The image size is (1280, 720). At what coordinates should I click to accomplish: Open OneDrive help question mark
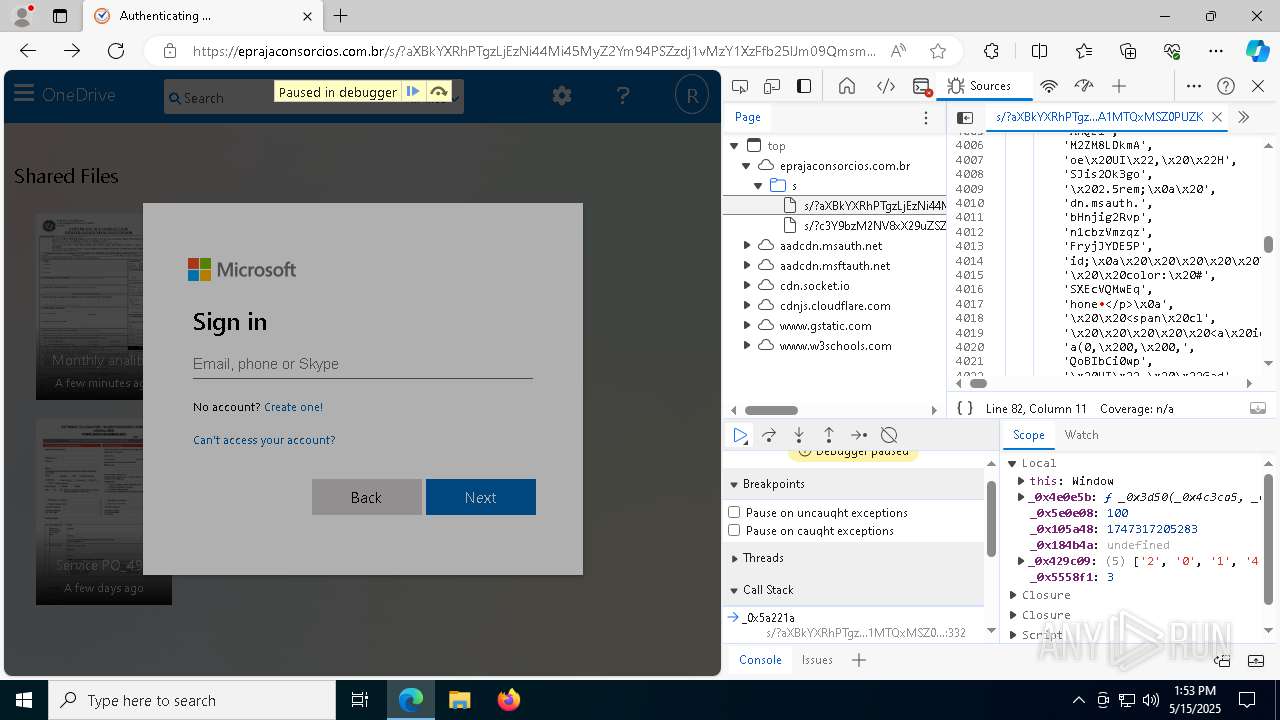click(x=623, y=96)
